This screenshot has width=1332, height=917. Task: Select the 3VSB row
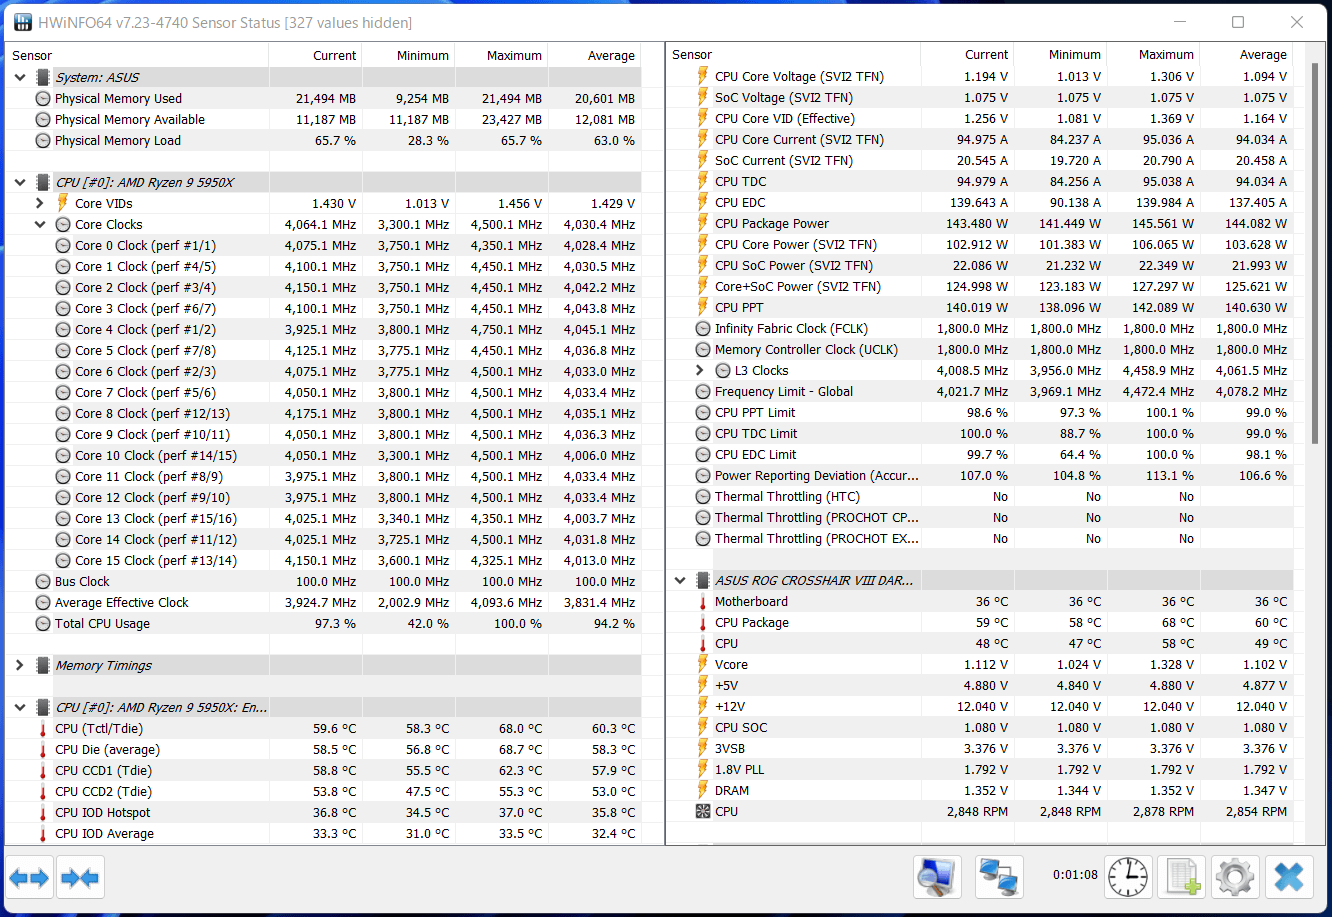tap(980, 749)
